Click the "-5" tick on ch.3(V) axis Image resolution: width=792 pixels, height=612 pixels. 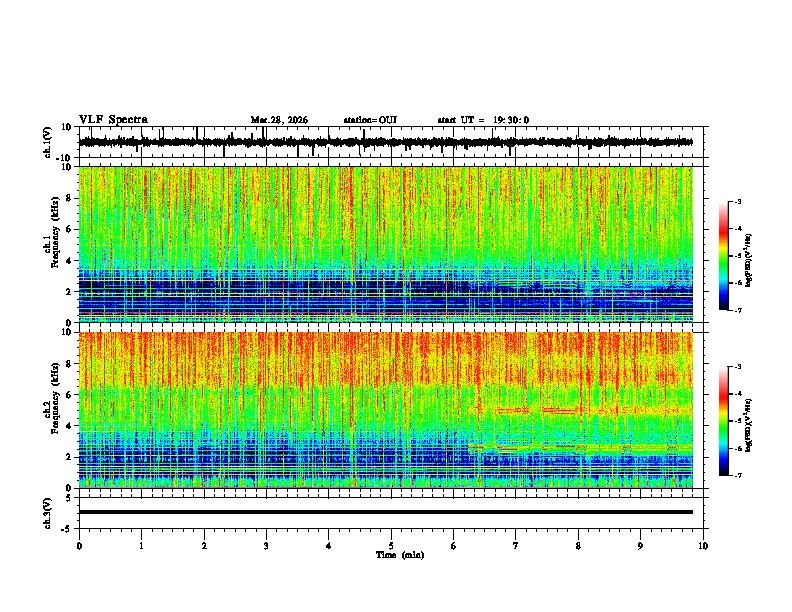click(x=68, y=529)
